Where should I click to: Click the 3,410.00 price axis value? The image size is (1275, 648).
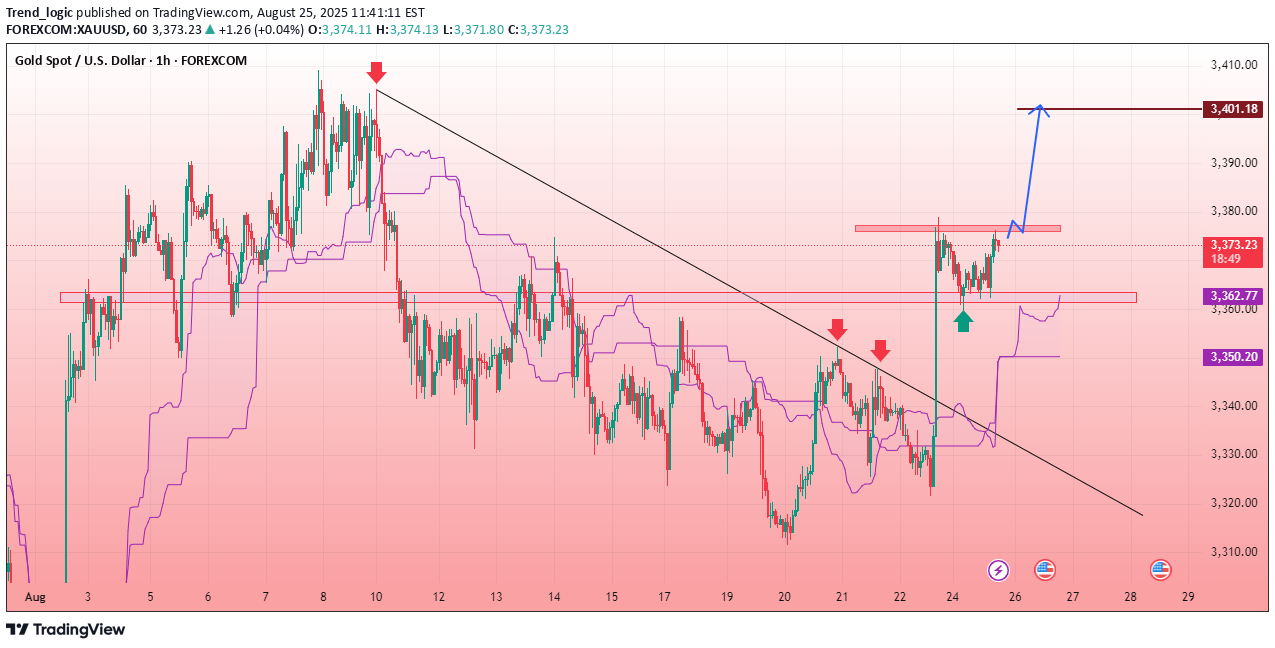click(1233, 65)
